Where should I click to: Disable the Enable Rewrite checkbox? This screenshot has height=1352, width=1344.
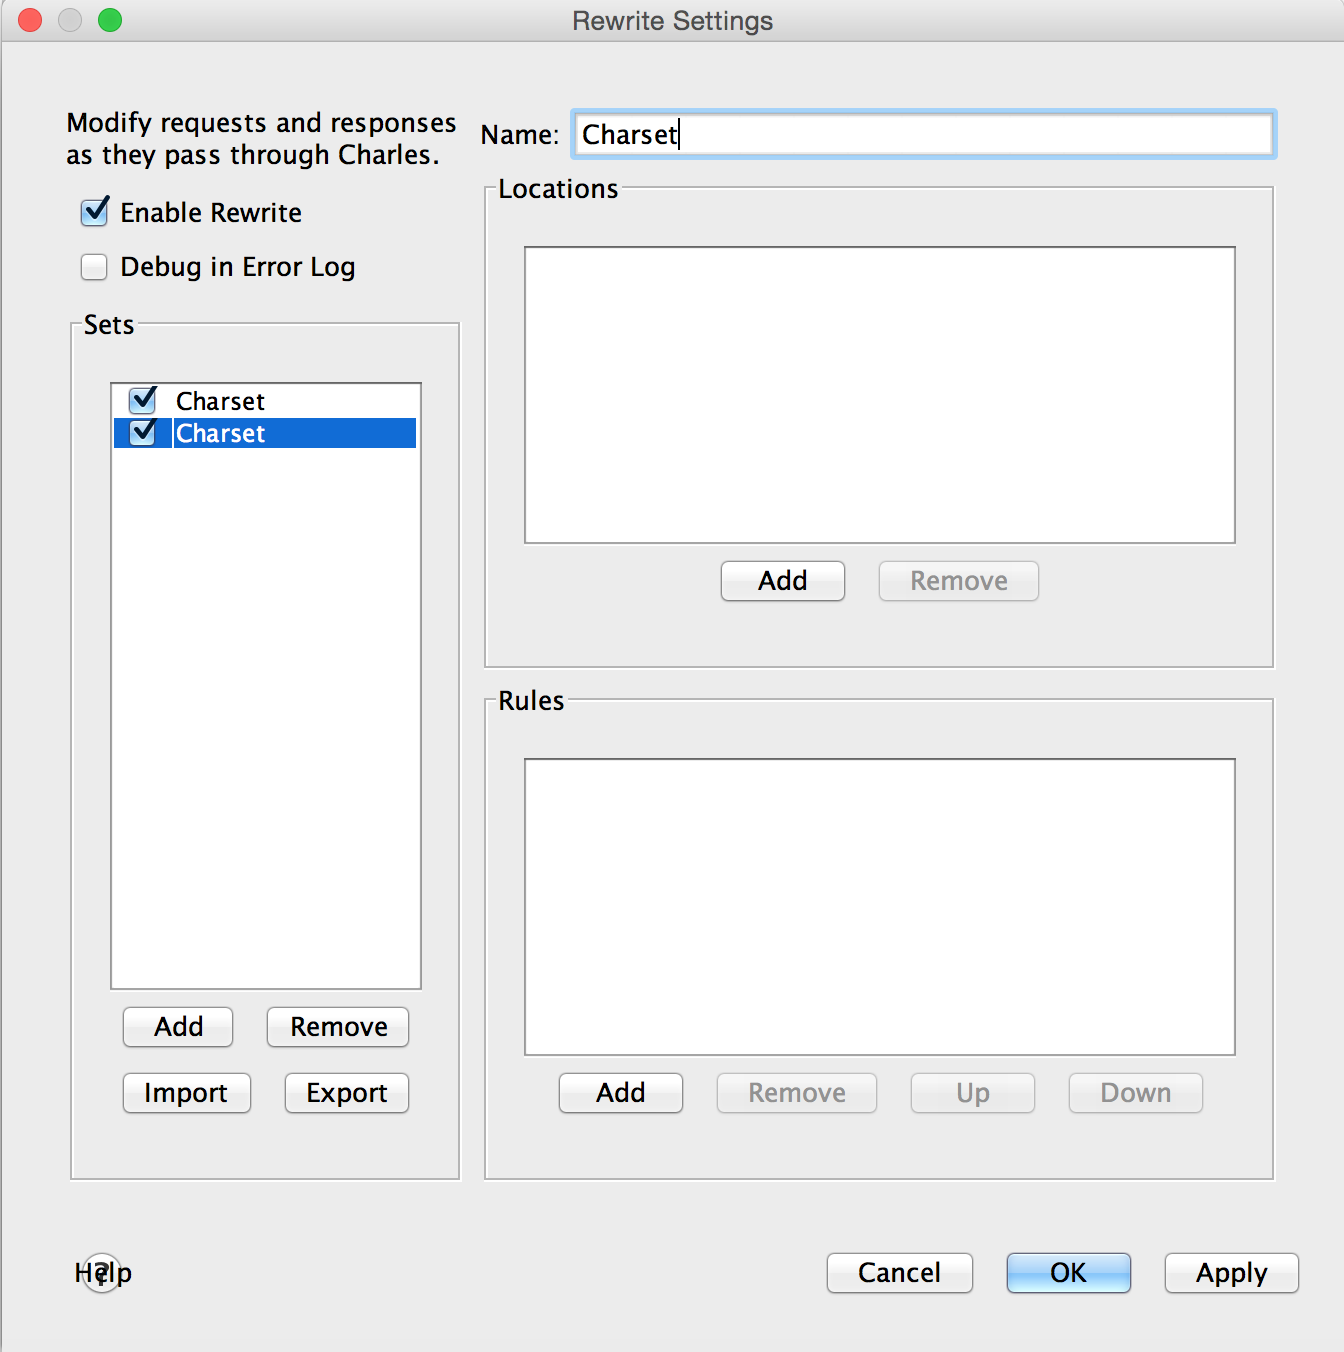(x=95, y=212)
